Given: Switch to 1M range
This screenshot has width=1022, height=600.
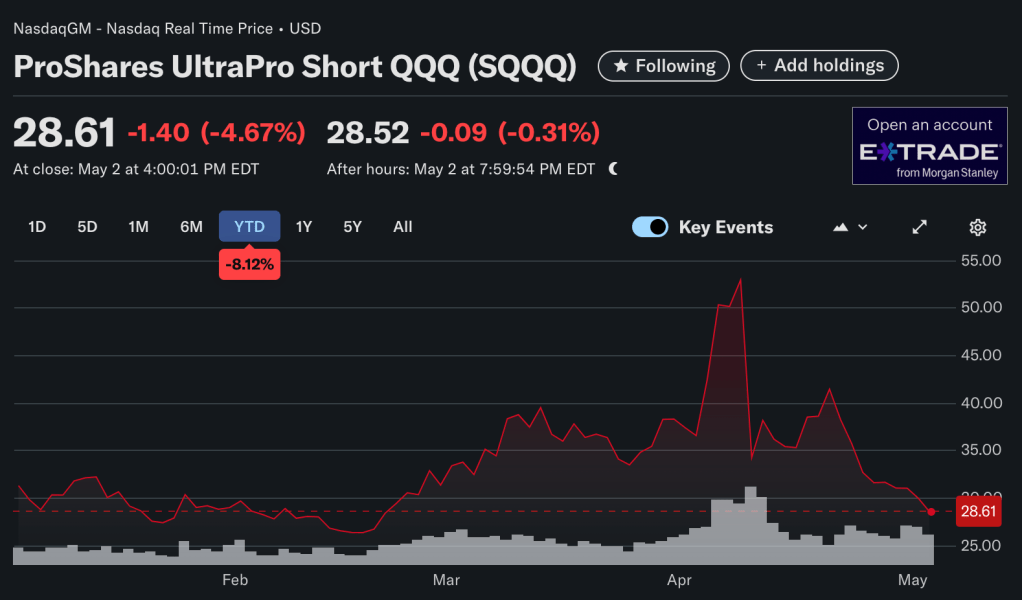Looking at the screenshot, I should click(138, 227).
